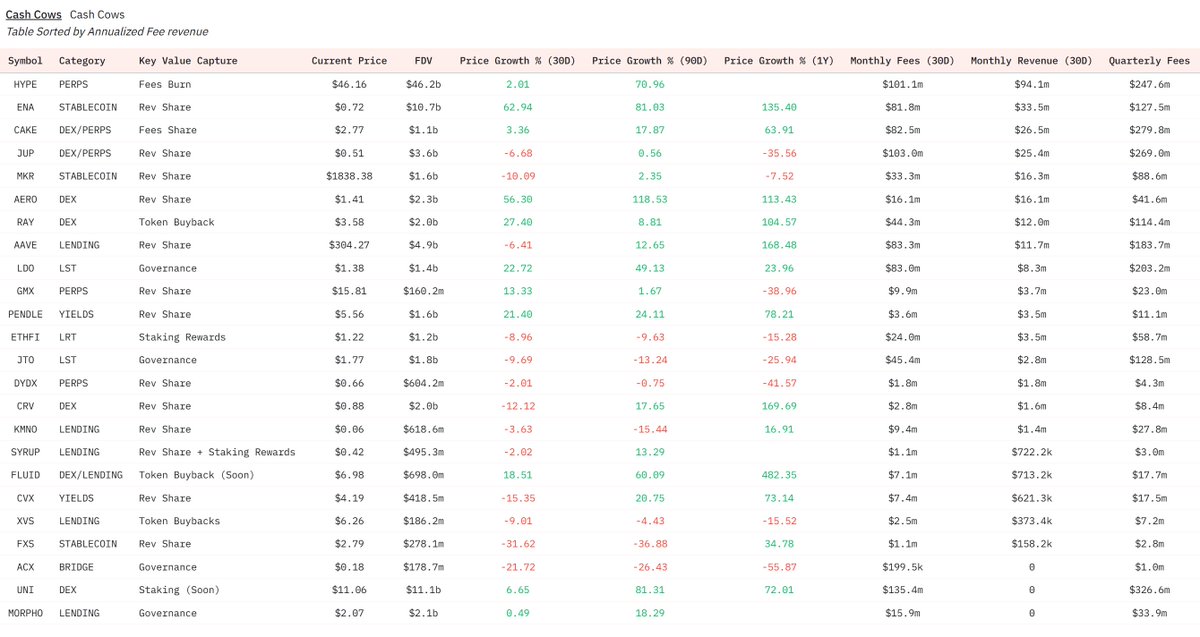Screen dimensions: 1200x637
Task: Select the underlined Cash Cows tab
Action: click(x=32, y=14)
